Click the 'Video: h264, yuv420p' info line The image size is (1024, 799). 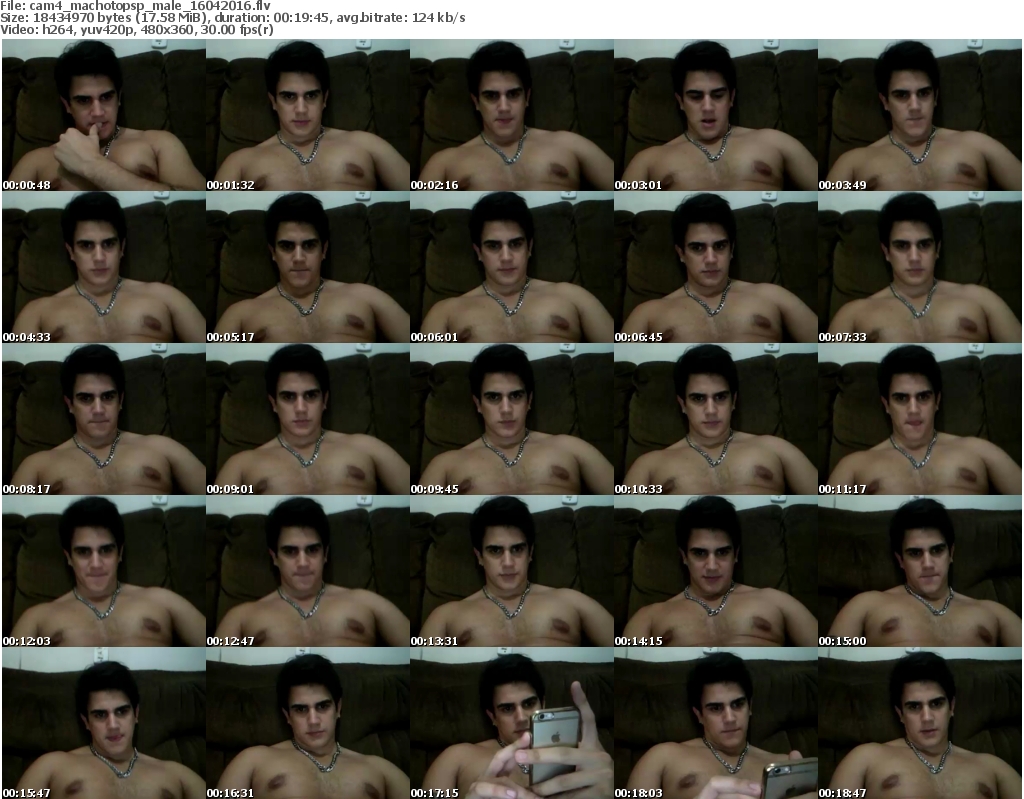pos(137,30)
